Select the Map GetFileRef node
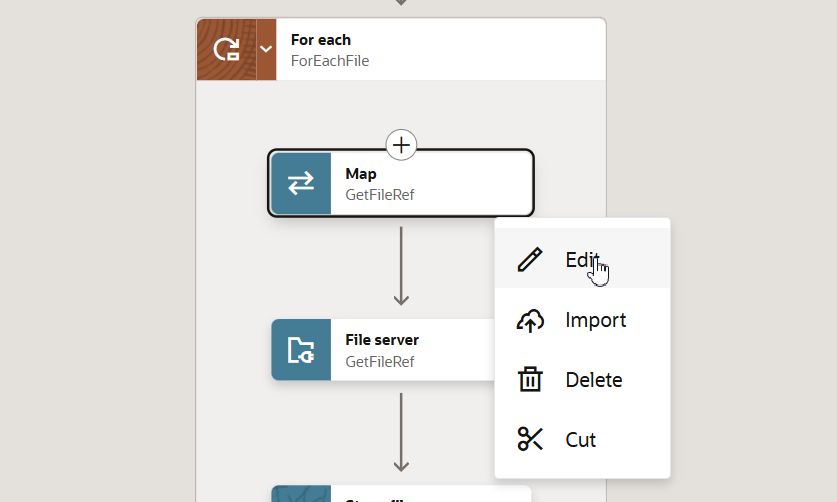837x502 pixels. tap(401, 183)
